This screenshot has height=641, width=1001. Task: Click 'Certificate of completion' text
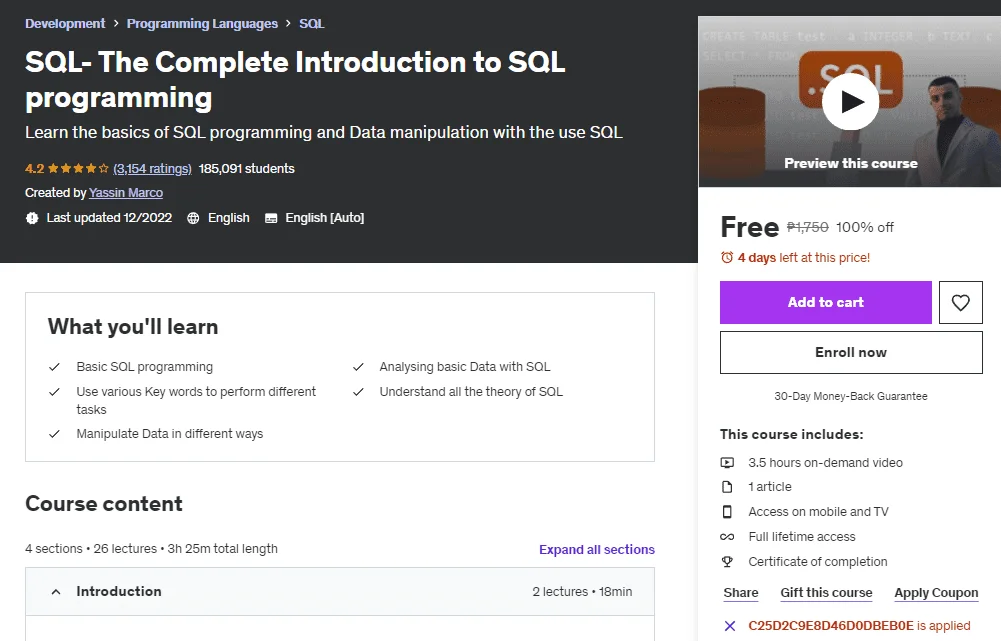click(x=818, y=561)
